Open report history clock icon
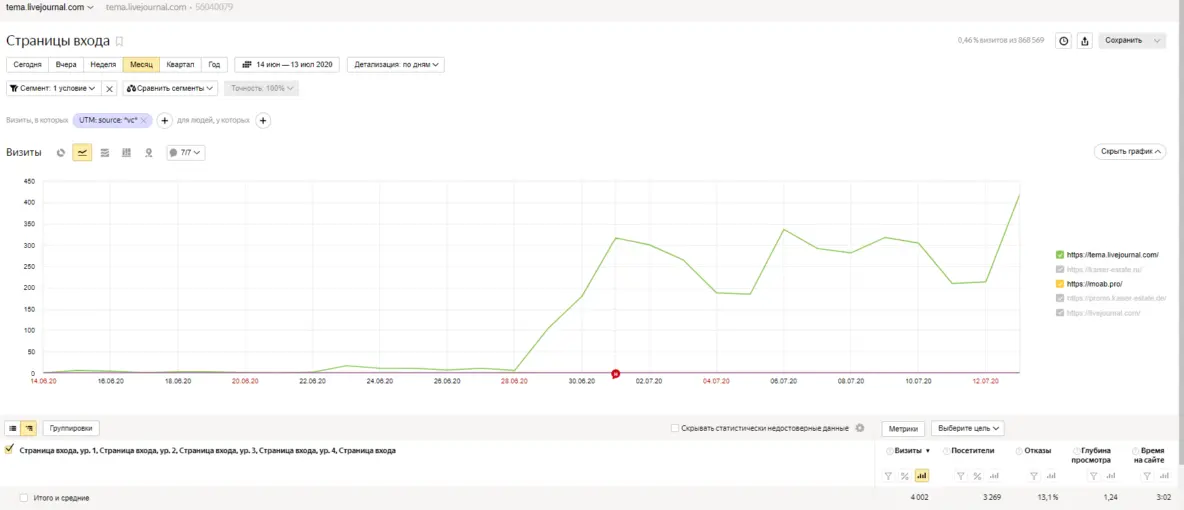 coord(1063,41)
